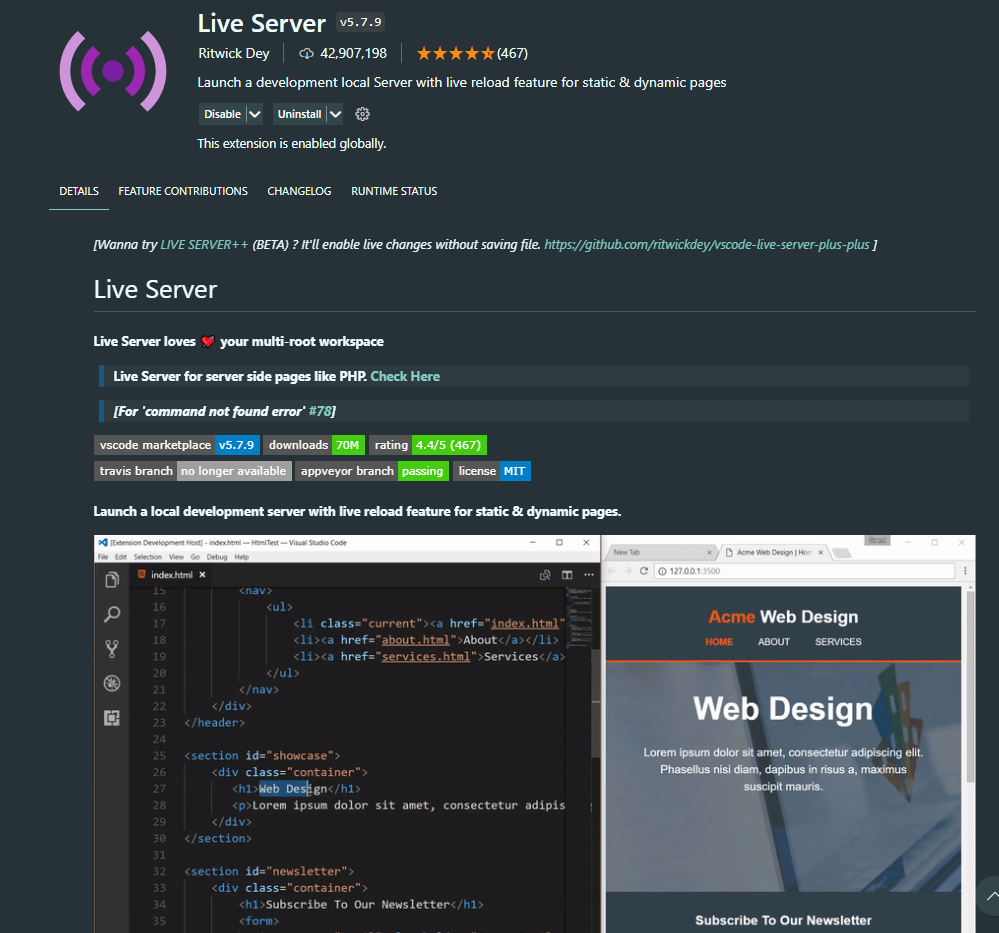Click the demo screenshot editor image

coord(347,734)
